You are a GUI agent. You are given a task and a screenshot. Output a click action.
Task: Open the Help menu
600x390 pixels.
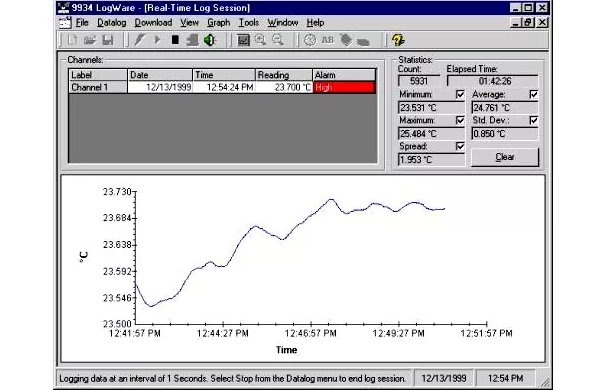[315, 23]
